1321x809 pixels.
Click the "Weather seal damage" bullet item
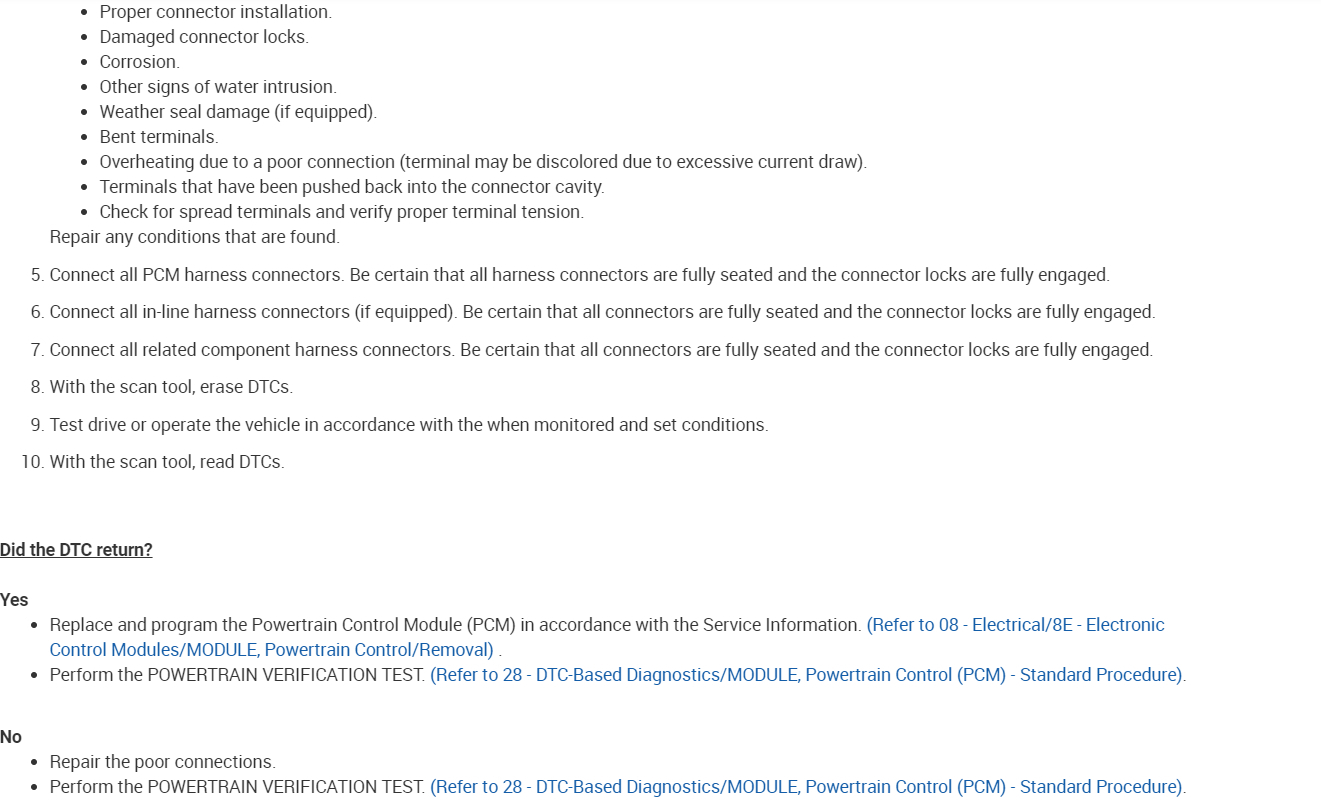pos(238,112)
